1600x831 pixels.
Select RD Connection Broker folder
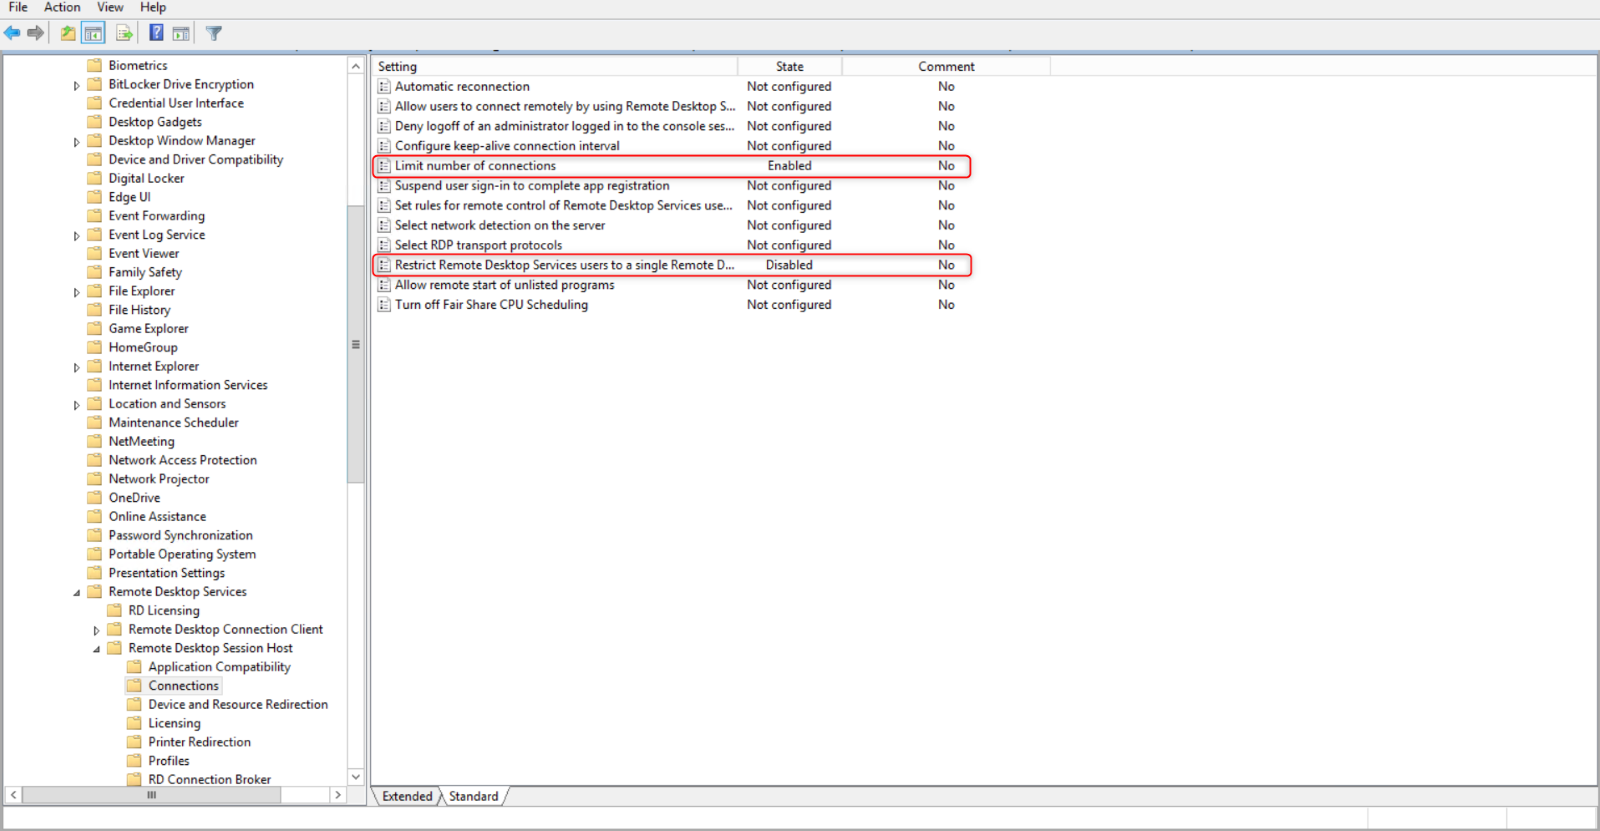pos(209,779)
